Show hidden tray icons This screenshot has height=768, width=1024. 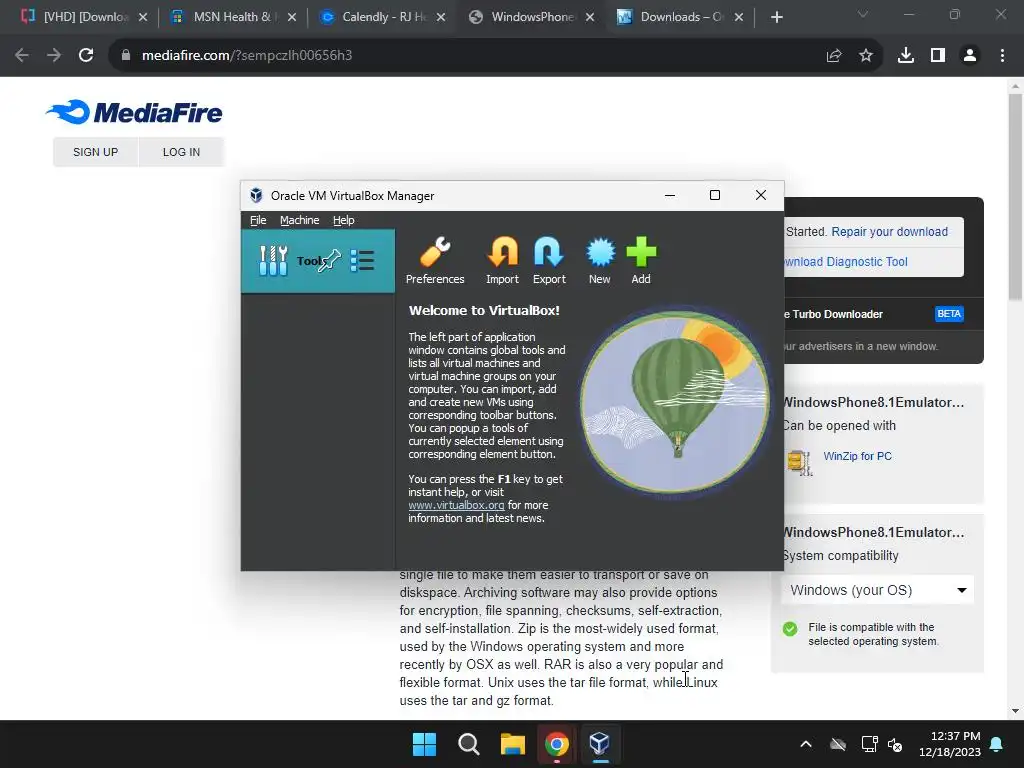coord(806,744)
